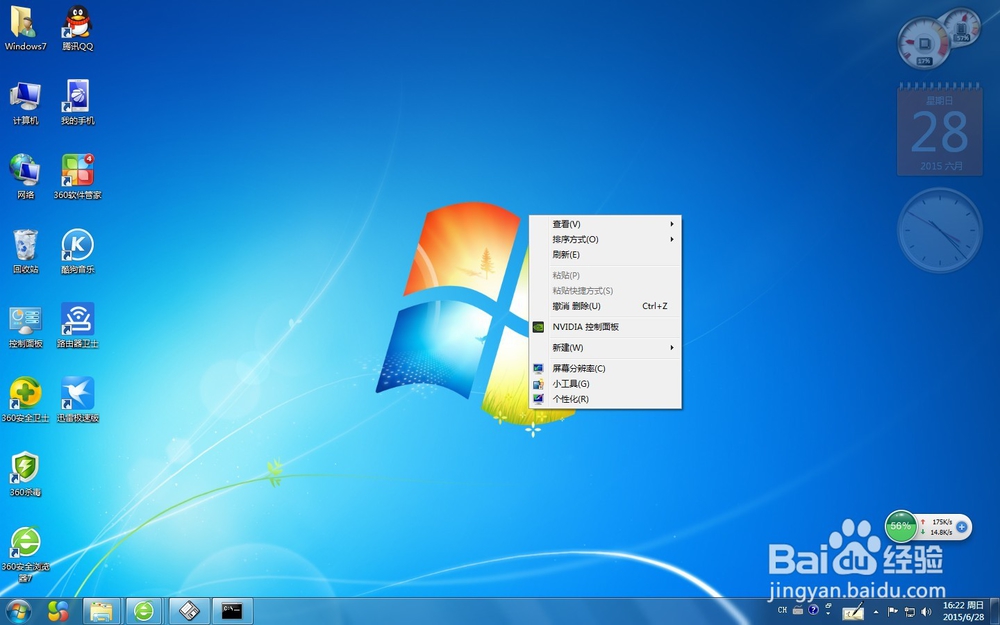The image size is (1000, 625).
Task: Open NVIDIA 控制面板 from context menu
Action: (605, 327)
